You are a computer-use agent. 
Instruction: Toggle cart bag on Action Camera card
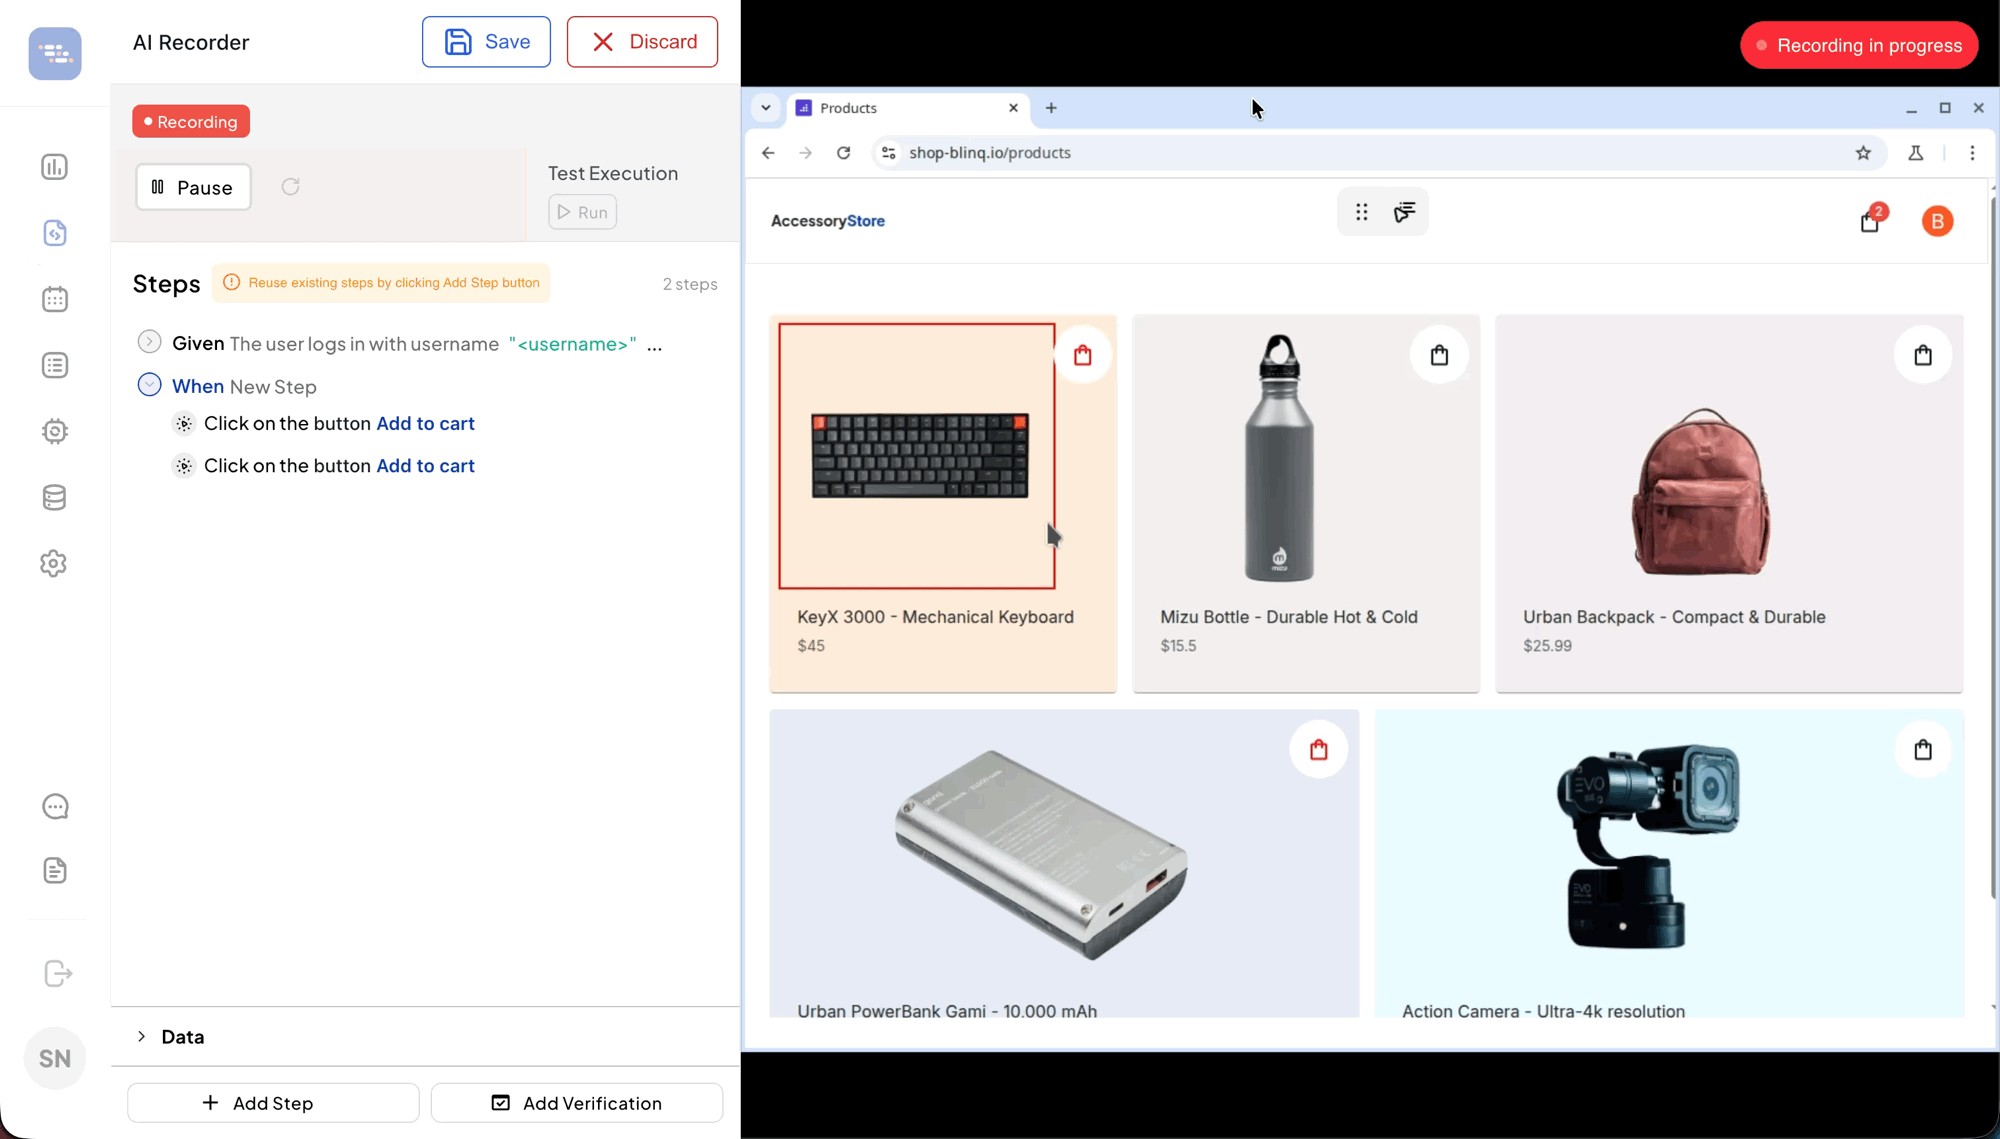(x=1922, y=750)
